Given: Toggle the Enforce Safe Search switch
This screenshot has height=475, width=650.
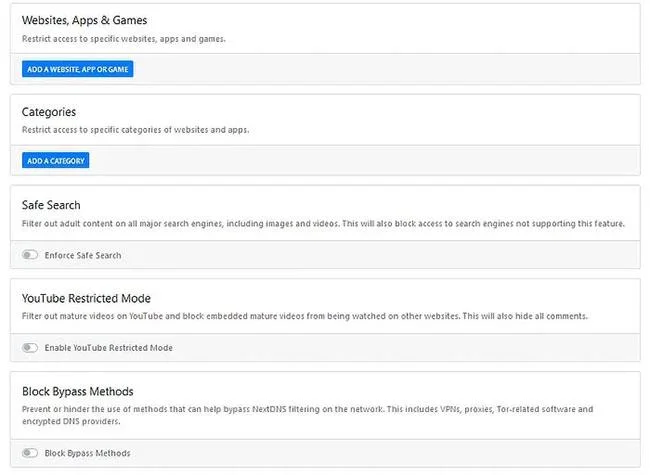Looking at the screenshot, I should [30, 254].
